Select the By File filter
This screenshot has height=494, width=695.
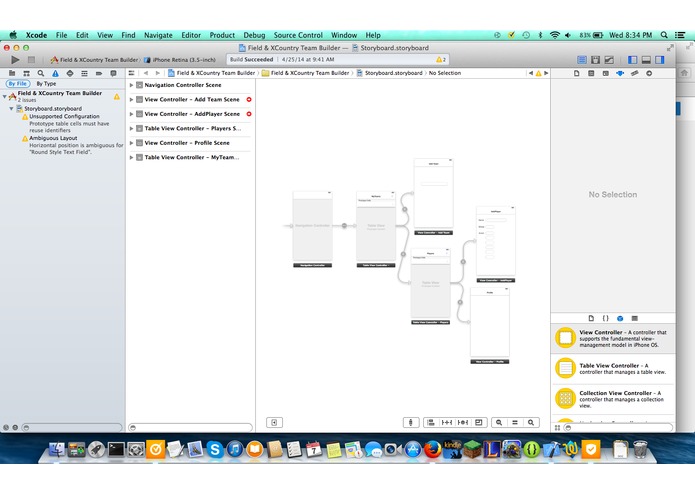18,84
